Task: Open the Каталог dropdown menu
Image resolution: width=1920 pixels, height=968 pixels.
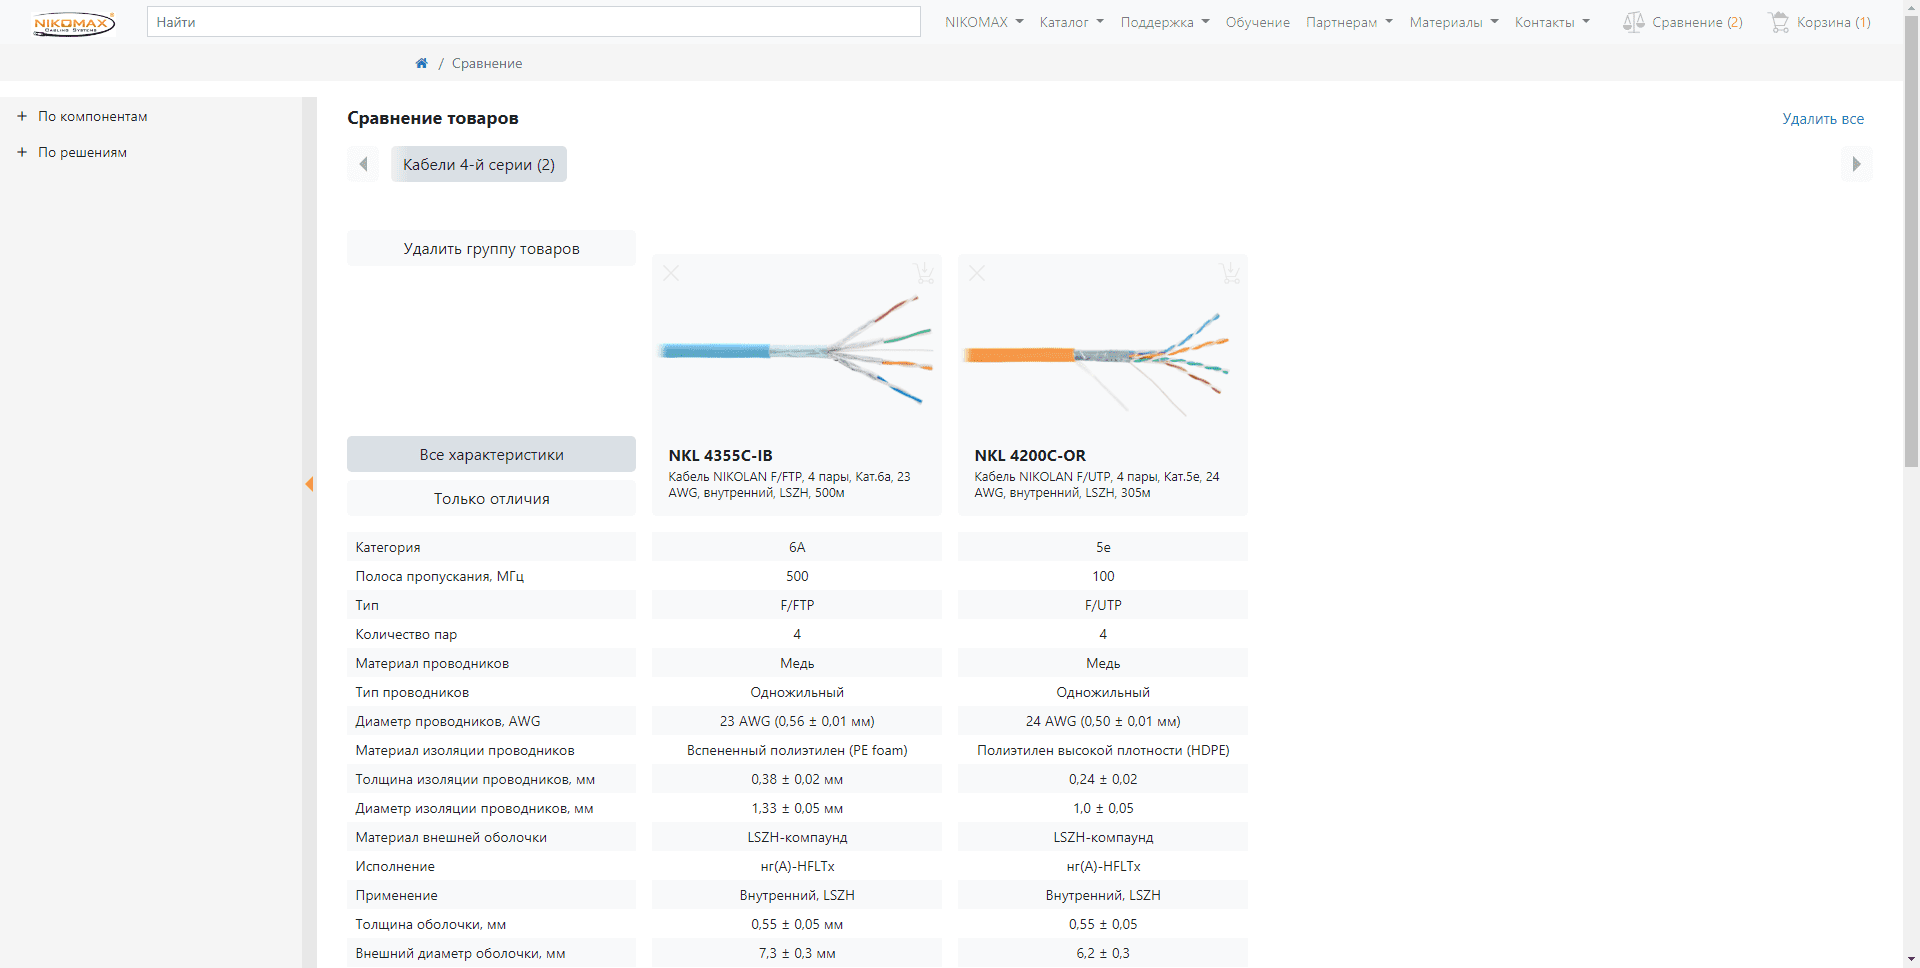Action: (x=1071, y=22)
